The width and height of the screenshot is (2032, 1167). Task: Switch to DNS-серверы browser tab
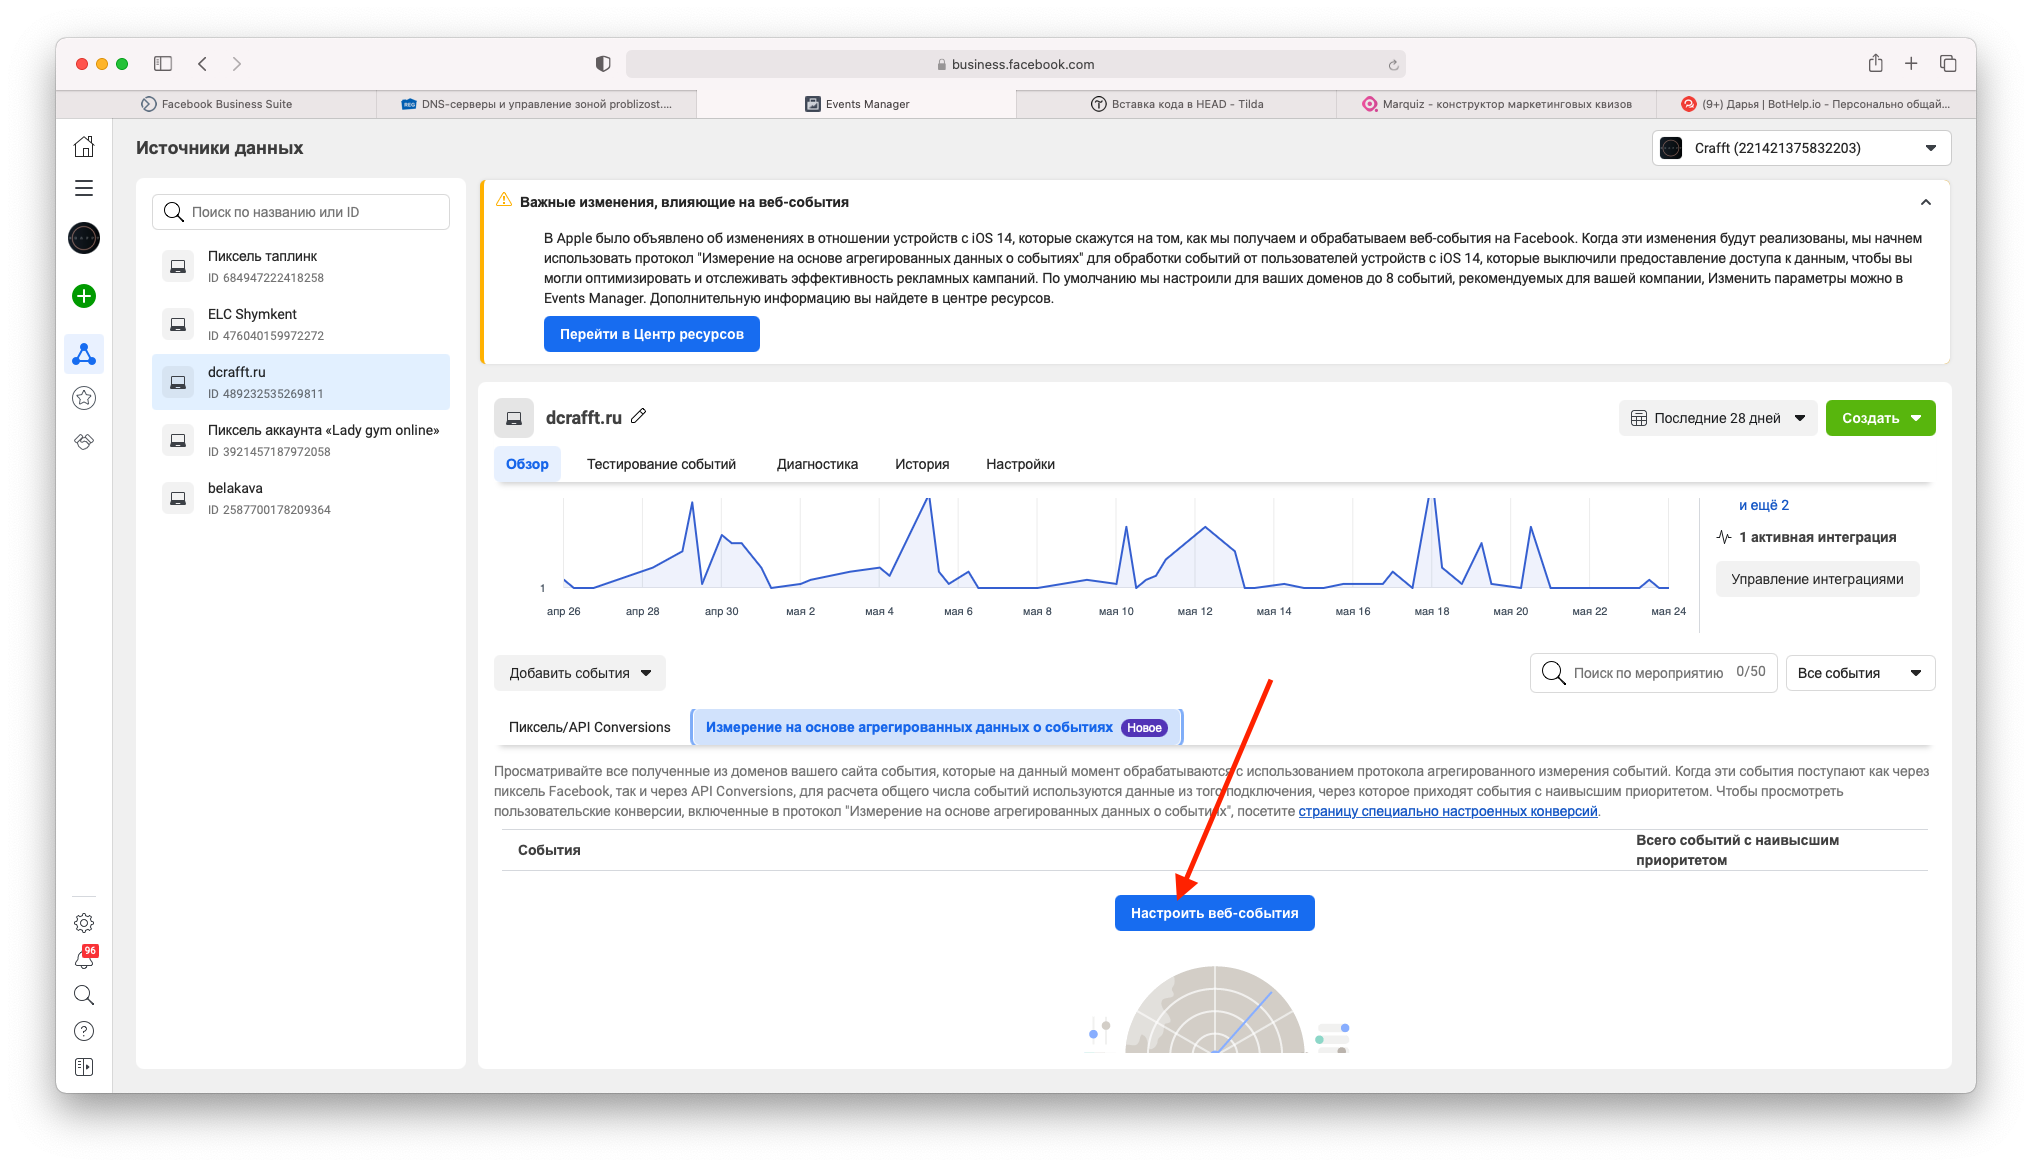coord(537,104)
